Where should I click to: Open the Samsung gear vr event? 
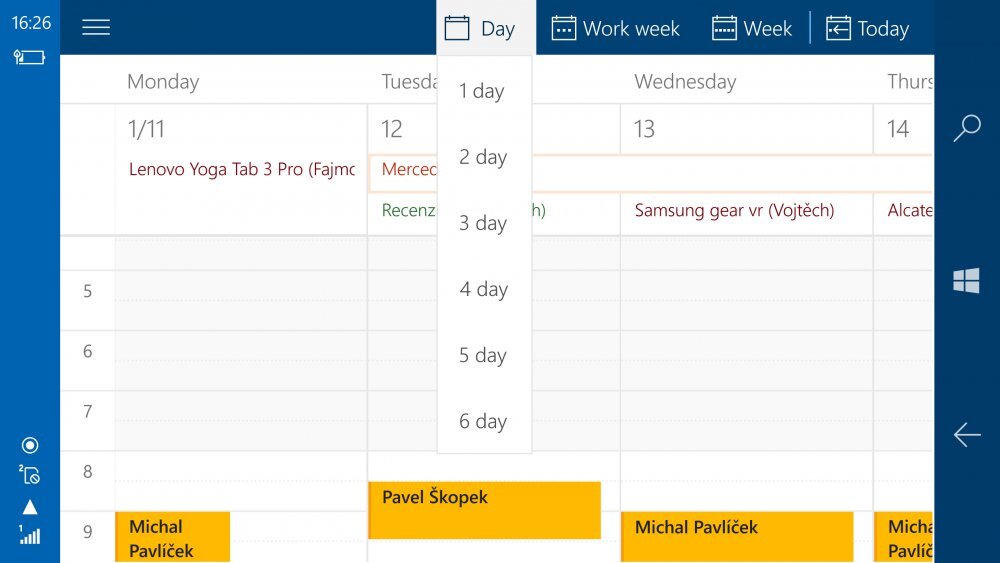click(x=734, y=210)
